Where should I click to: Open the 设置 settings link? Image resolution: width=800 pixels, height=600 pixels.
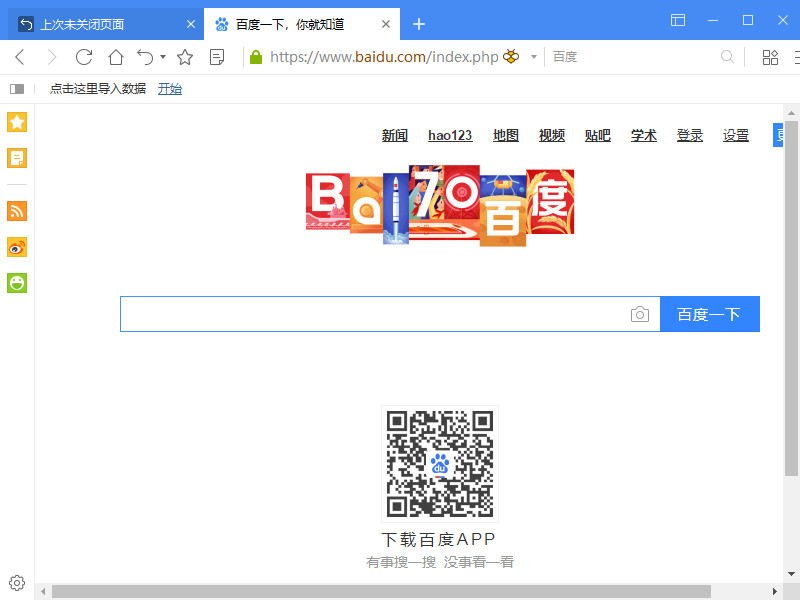pyautogui.click(x=736, y=135)
